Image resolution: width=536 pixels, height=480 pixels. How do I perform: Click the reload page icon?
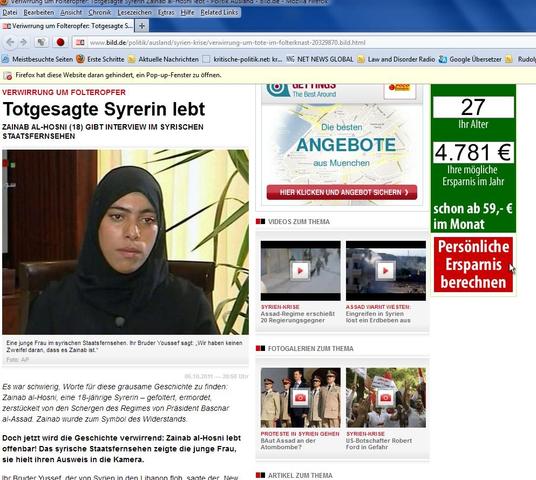click(41, 42)
